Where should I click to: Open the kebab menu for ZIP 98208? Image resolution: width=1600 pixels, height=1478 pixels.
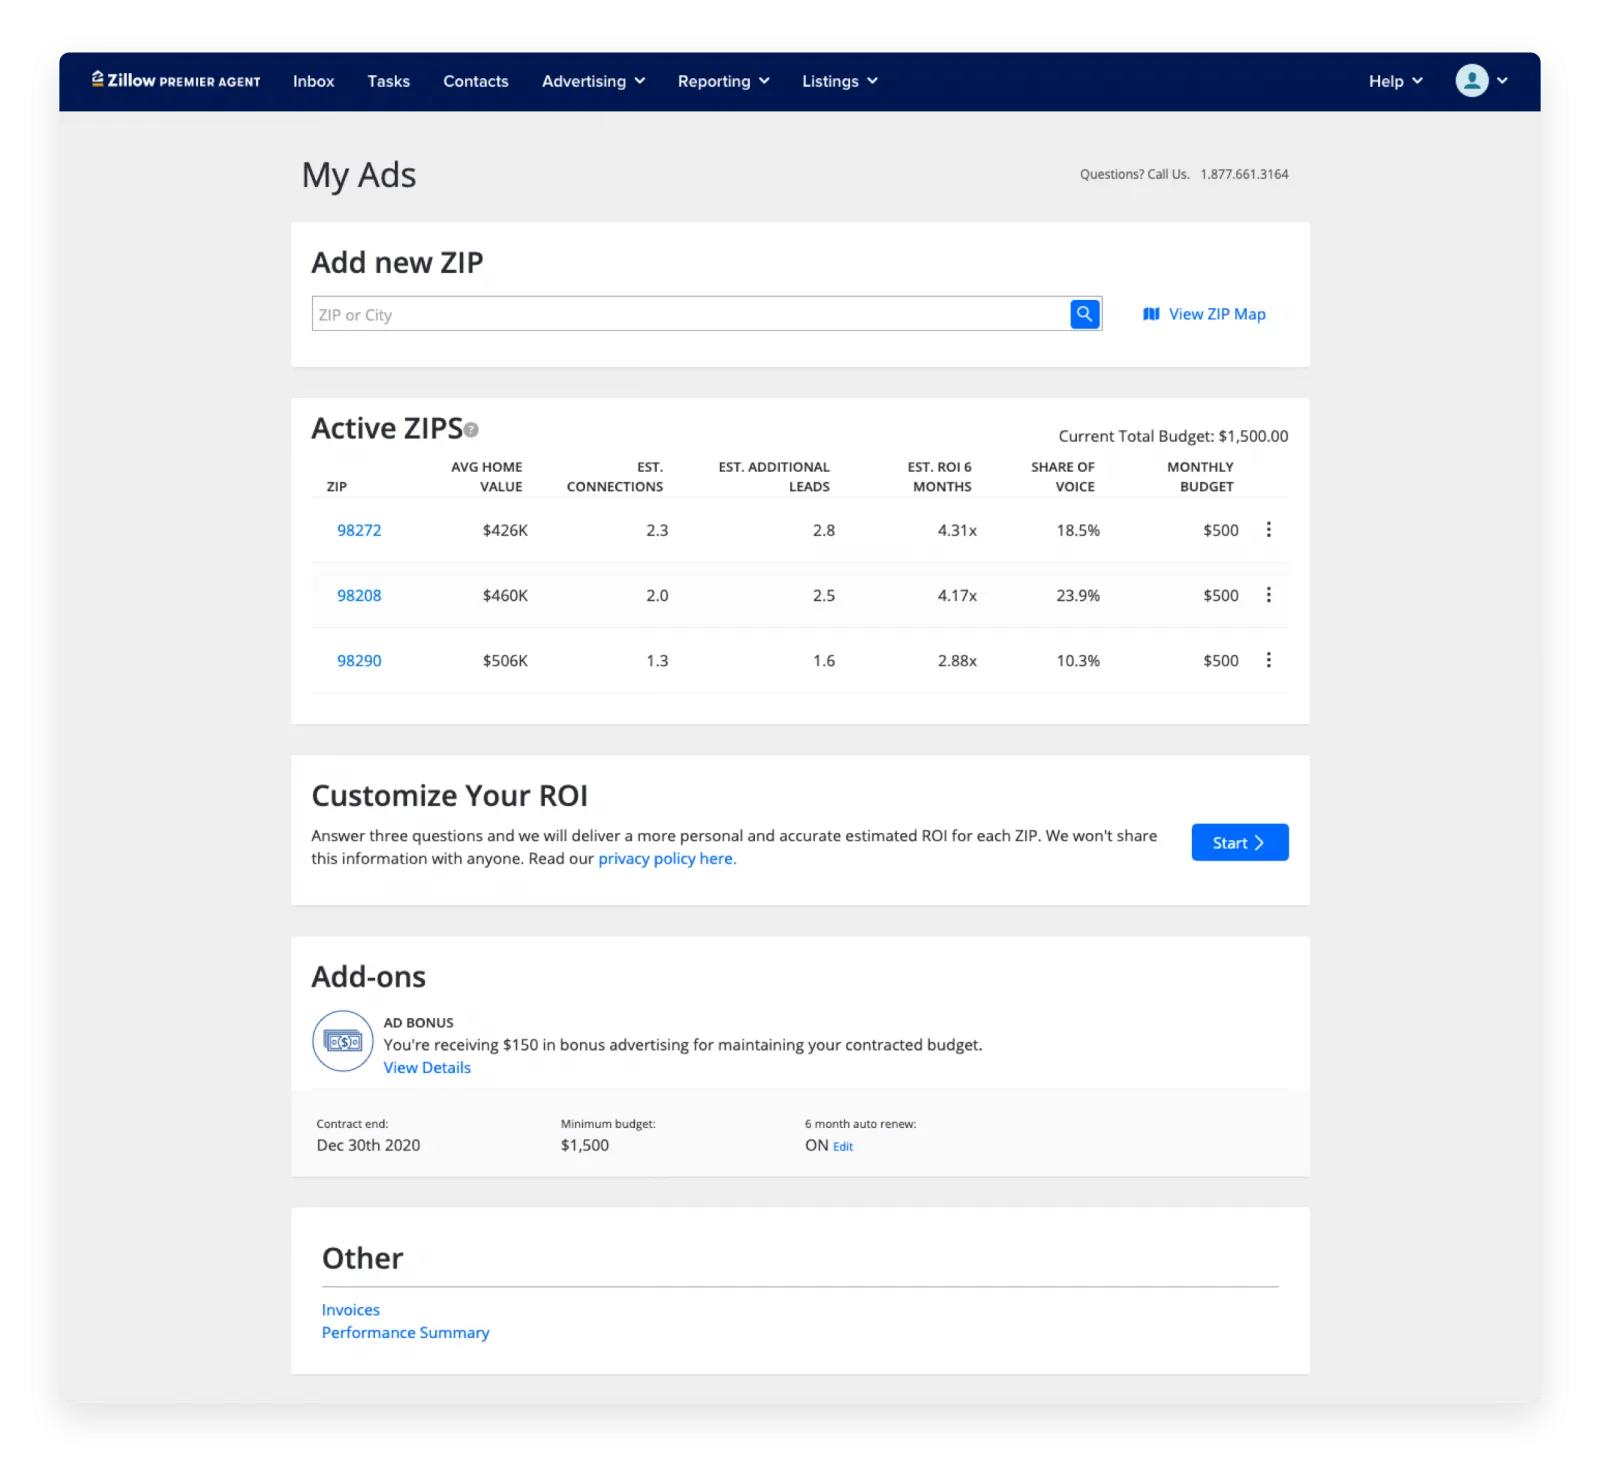(x=1268, y=595)
